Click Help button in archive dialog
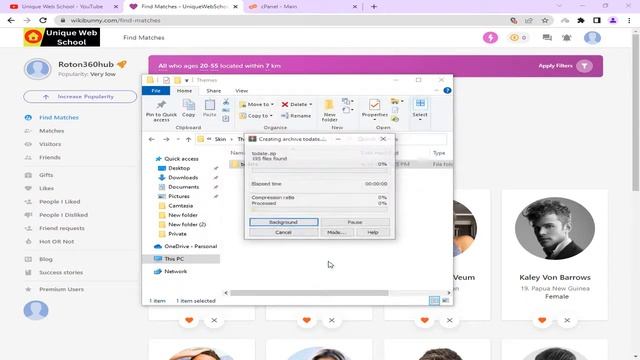 pyautogui.click(x=373, y=232)
